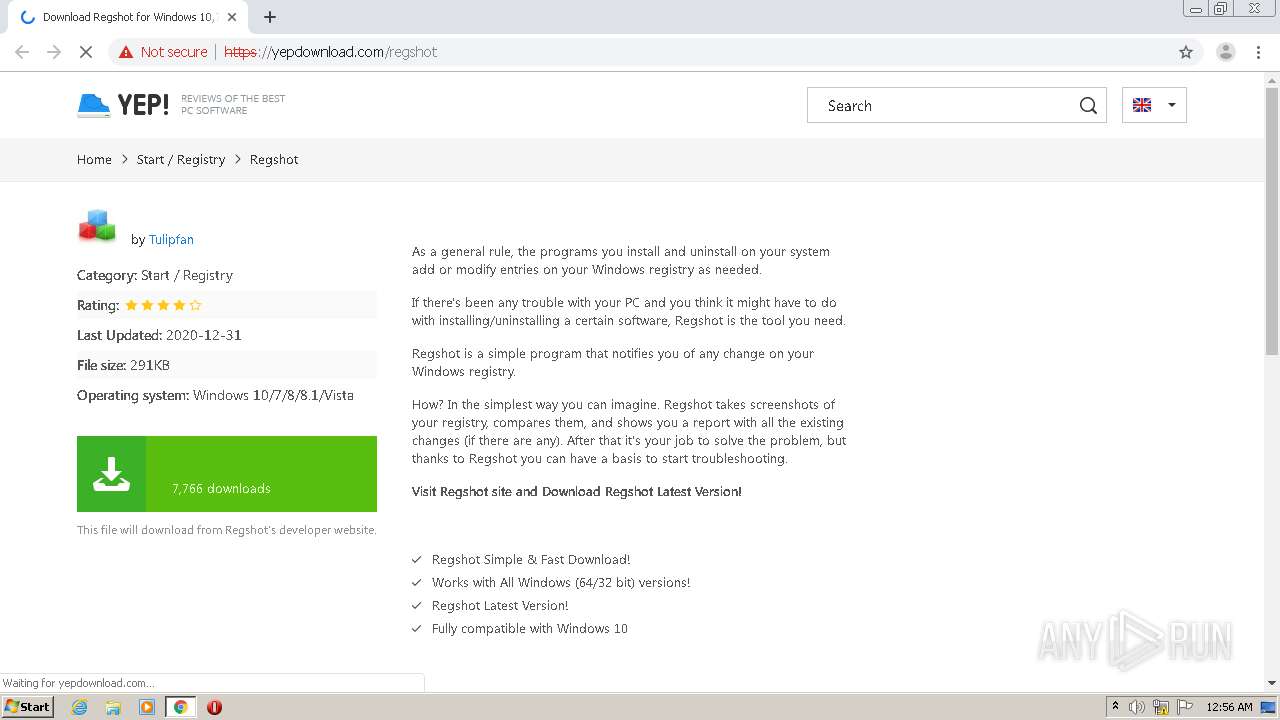The image size is (1280, 720).
Task: Close the Download Regshot tab
Action: pos(233,17)
